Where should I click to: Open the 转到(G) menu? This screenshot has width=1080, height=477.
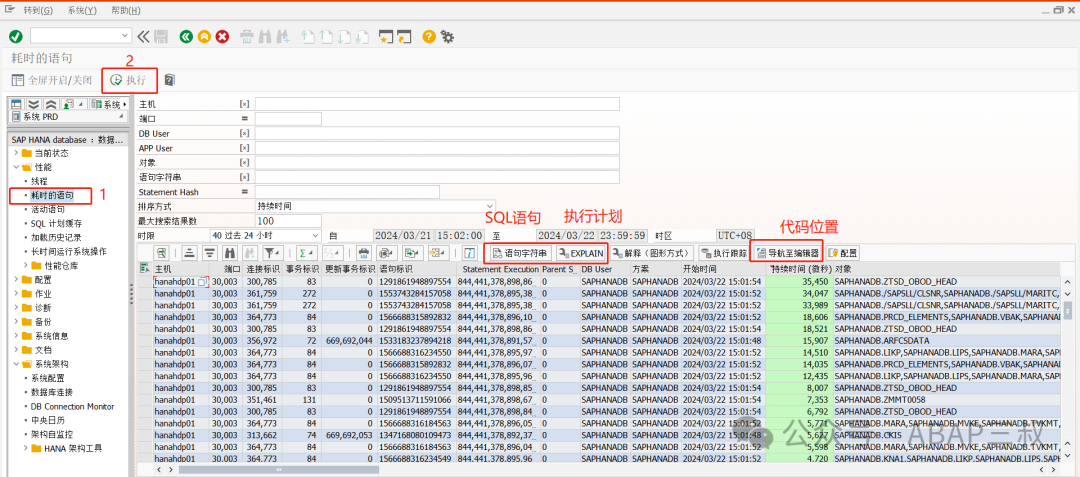pos(38,10)
